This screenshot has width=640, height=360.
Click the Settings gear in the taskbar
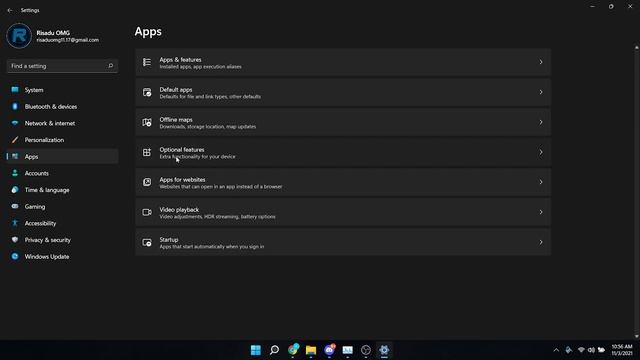[384, 350]
